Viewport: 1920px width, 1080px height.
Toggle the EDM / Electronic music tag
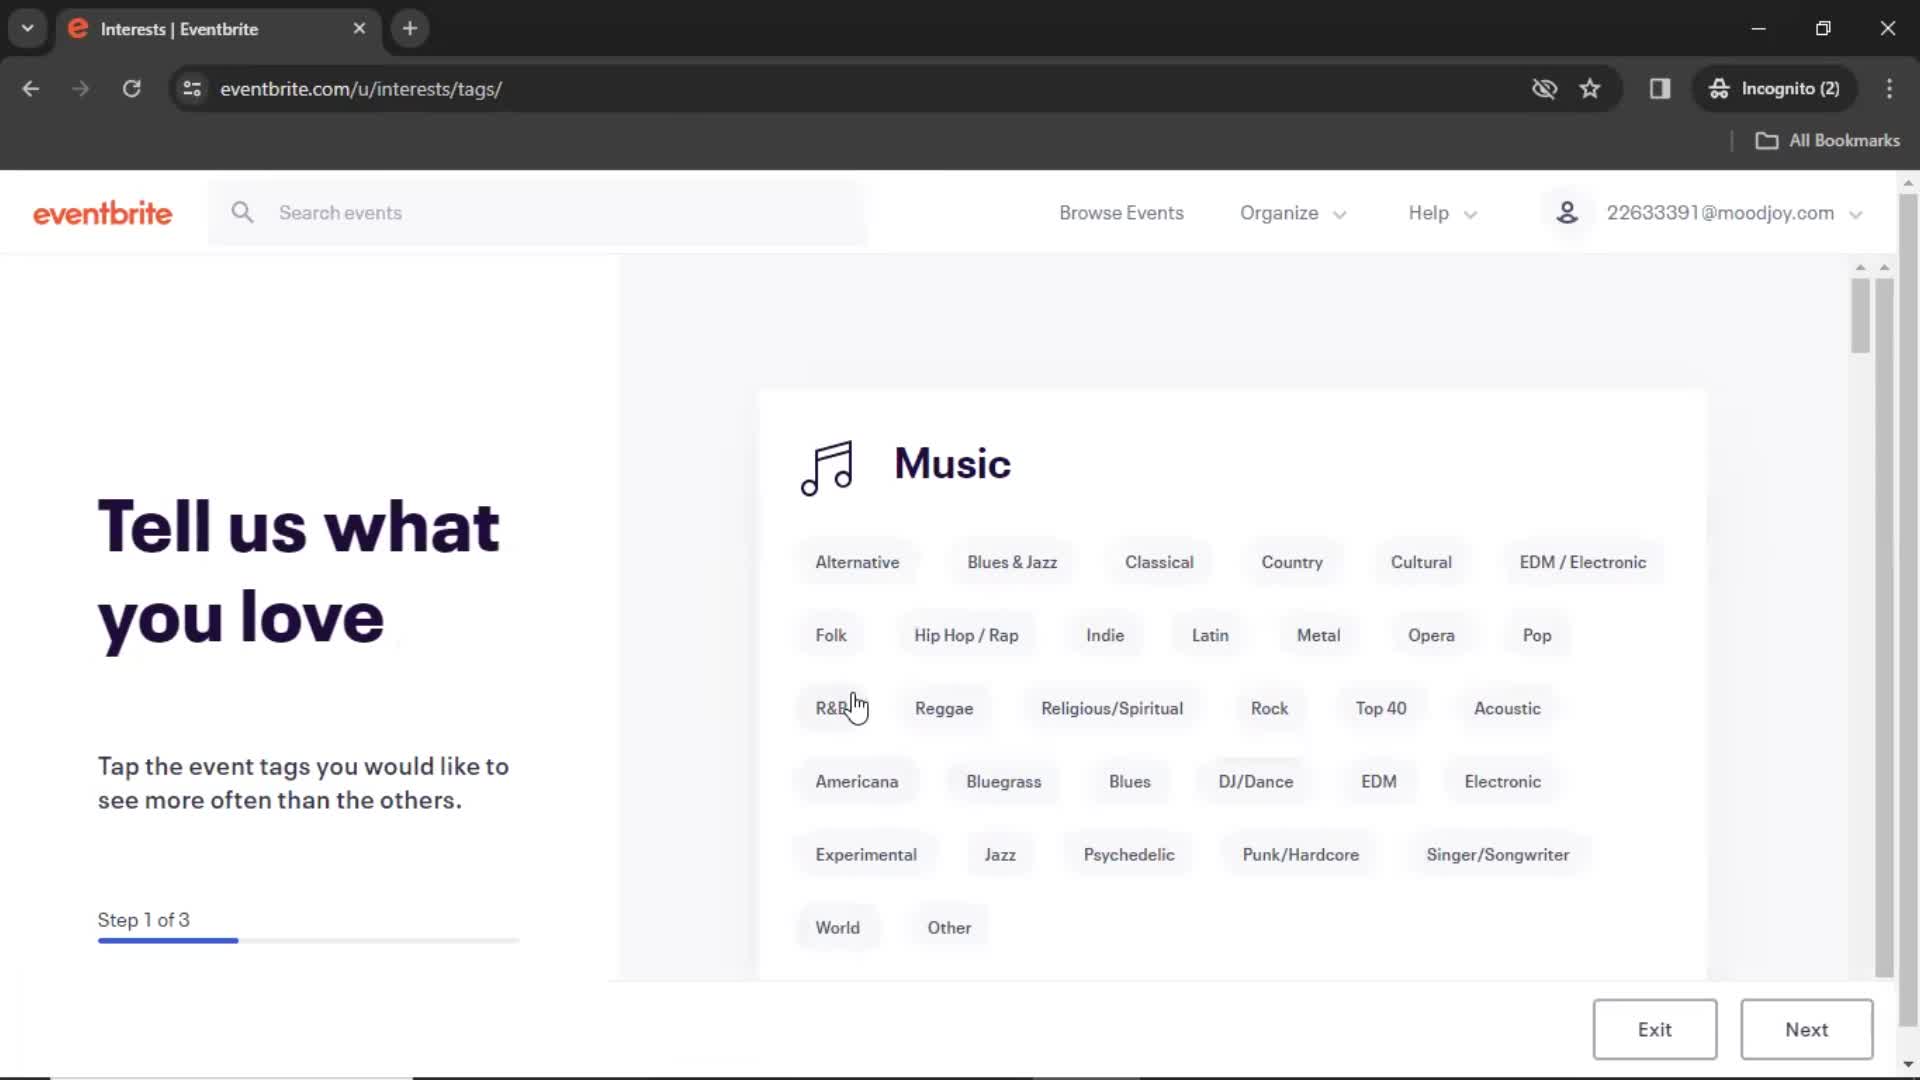pyautogui.click(x=1582, y=562)
